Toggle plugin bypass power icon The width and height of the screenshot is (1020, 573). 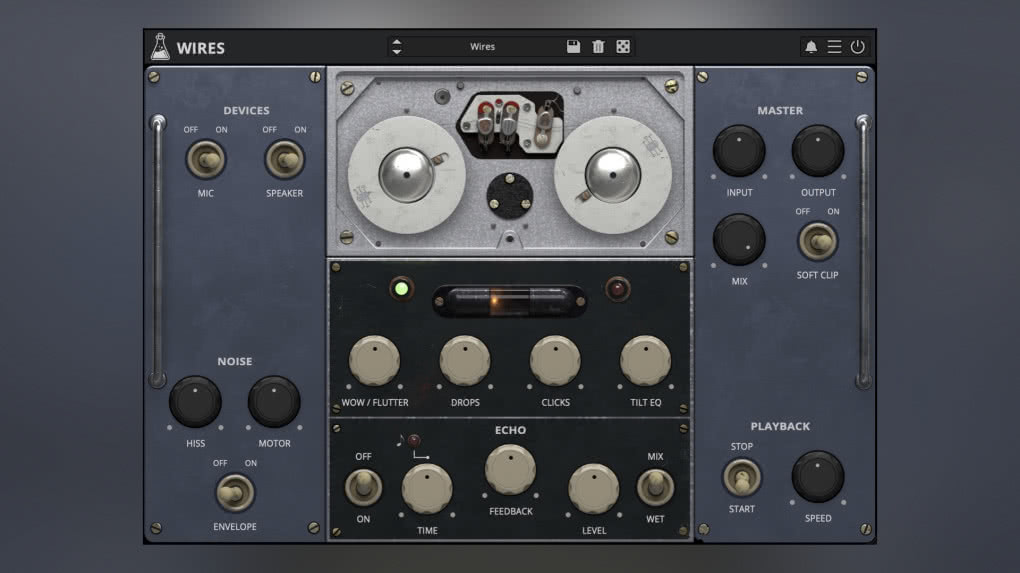[x=857, y=47]
